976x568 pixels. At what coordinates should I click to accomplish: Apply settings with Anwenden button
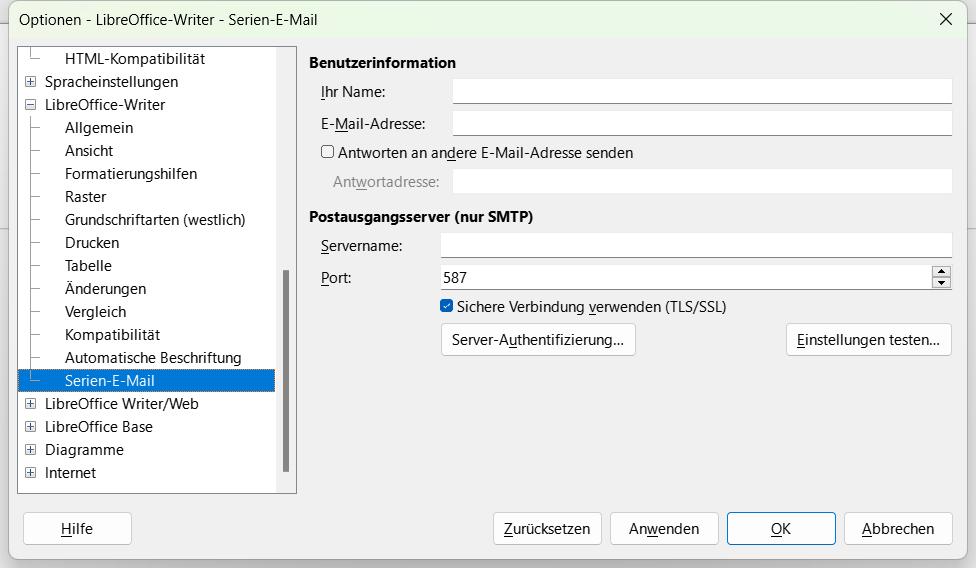[664, 529]
